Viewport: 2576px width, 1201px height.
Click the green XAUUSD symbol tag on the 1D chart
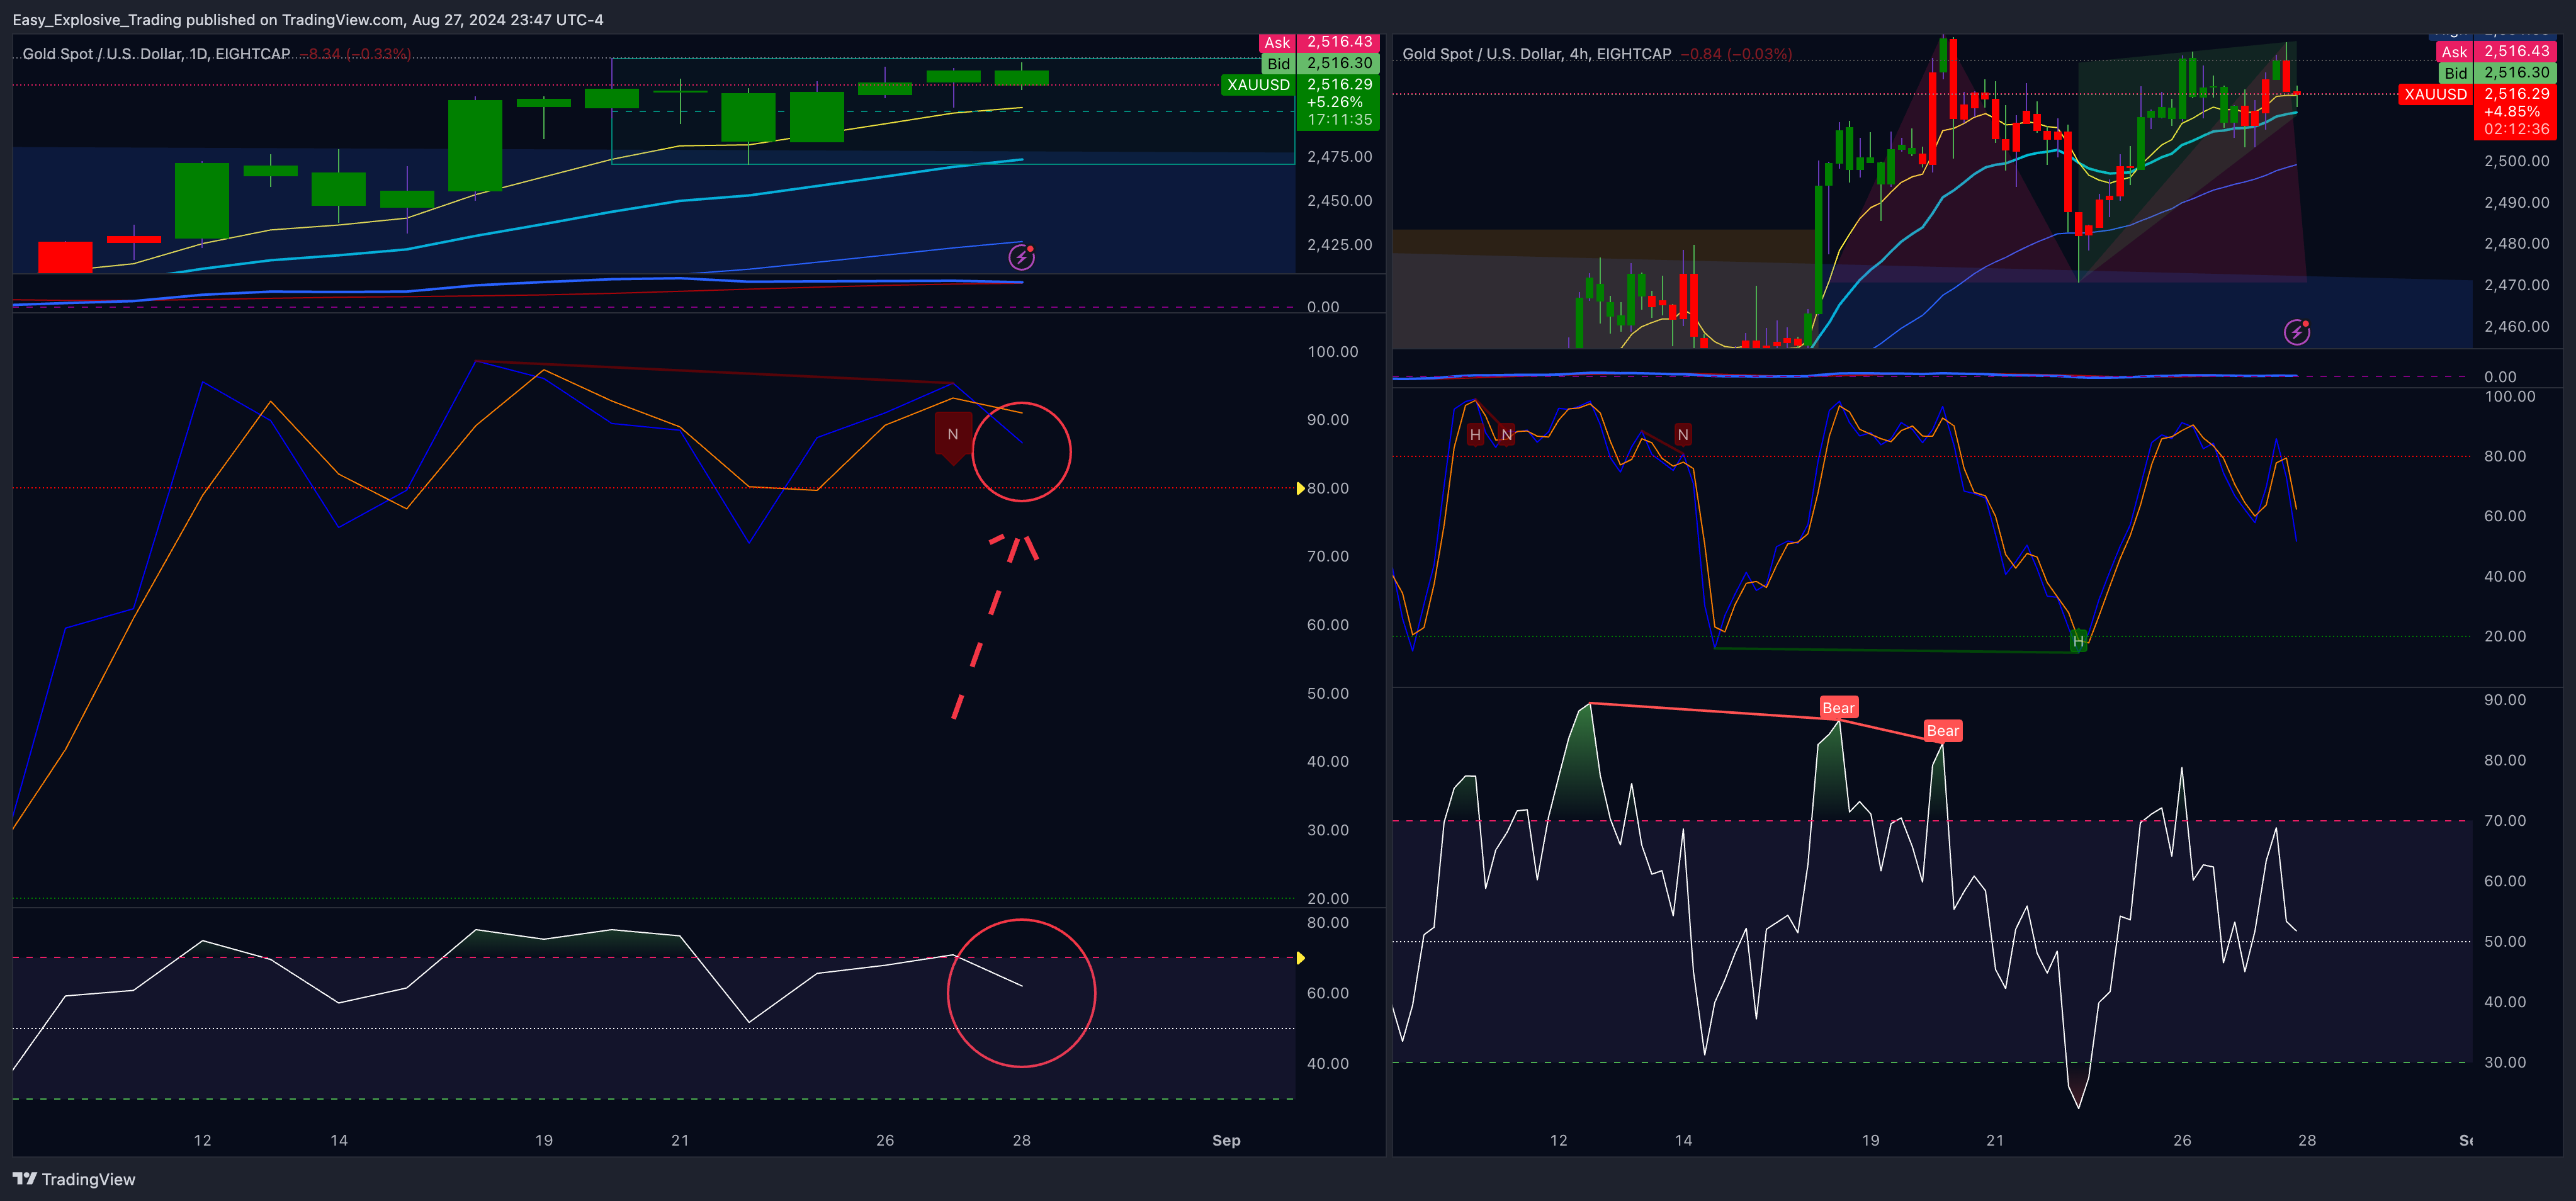[1258, 85]
